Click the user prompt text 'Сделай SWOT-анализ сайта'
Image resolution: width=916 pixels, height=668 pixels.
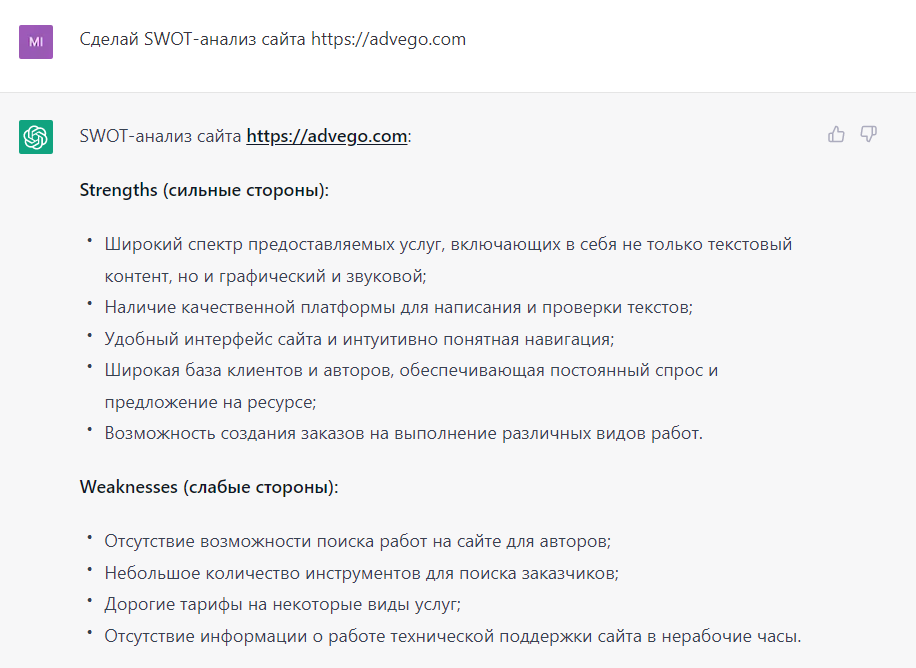(x=192, y=39)
